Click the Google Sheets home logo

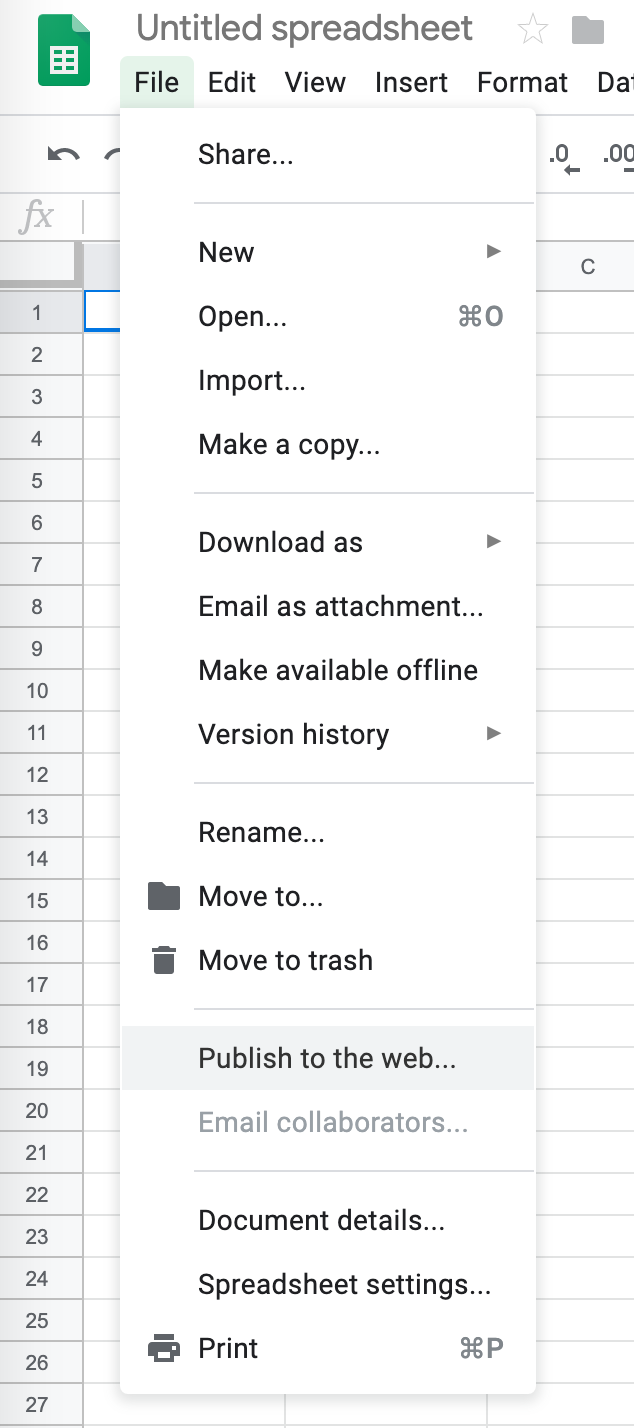(x=64, y=51)
